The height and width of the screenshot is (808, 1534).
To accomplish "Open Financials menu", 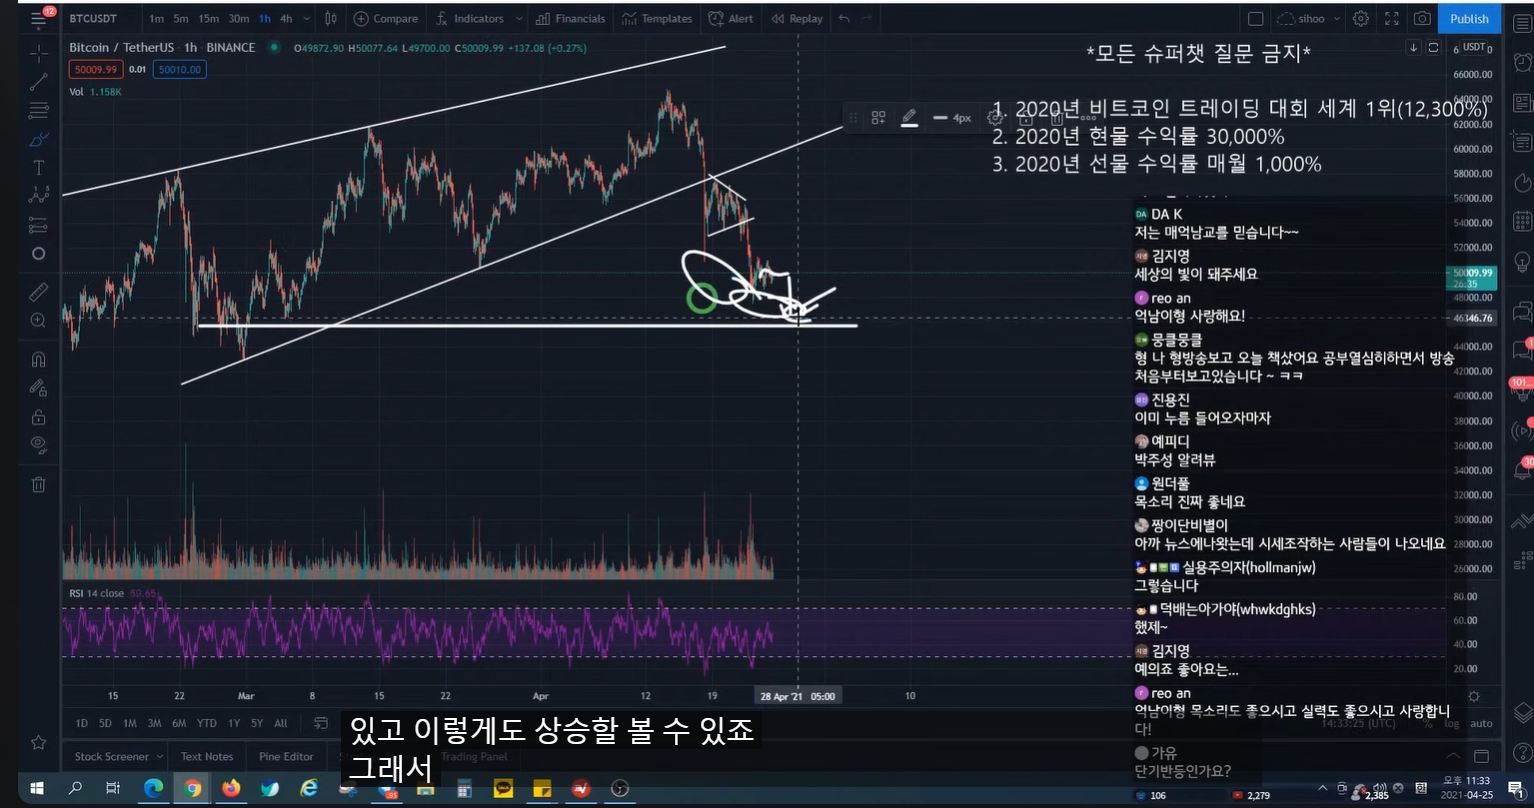I will click(x=570, y=18).
